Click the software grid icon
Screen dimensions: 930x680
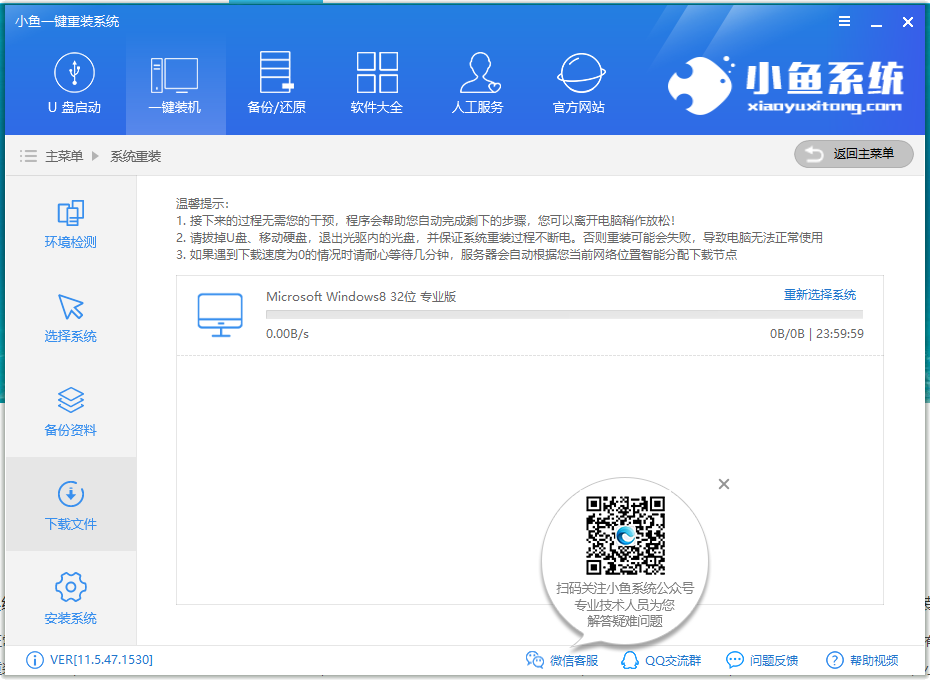click(377, 72)
